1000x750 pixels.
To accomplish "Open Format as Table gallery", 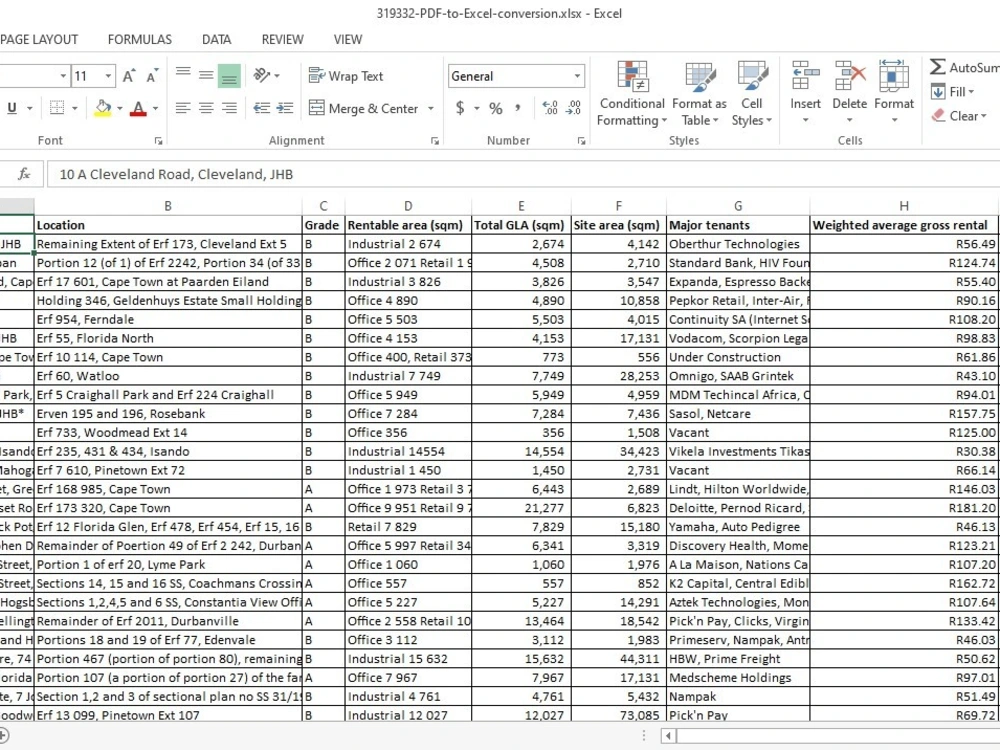I will pyautogui.click(x=699, y=93).
